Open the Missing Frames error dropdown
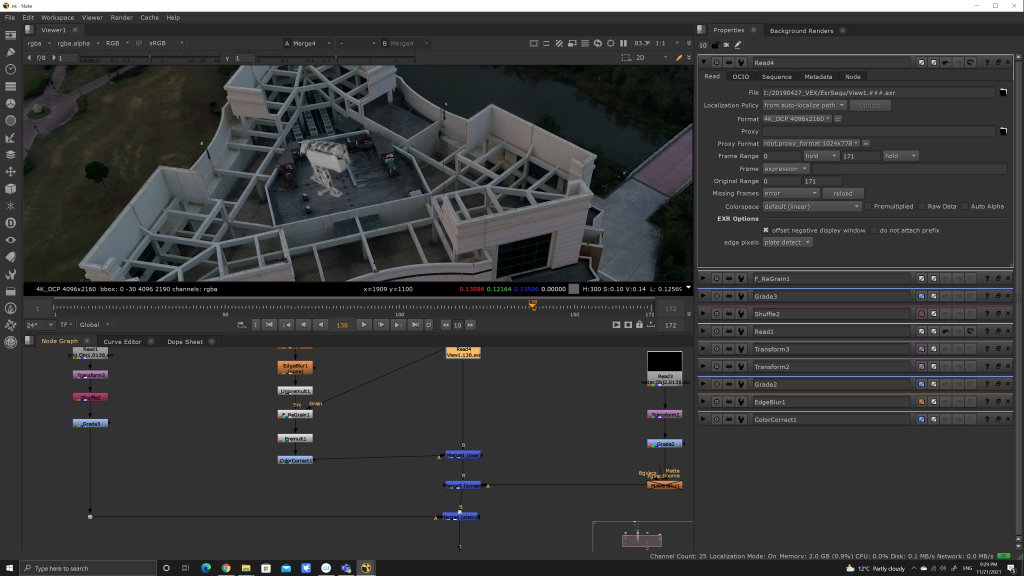This screenshot has height=576, width=1024. [x=789, y=193]
